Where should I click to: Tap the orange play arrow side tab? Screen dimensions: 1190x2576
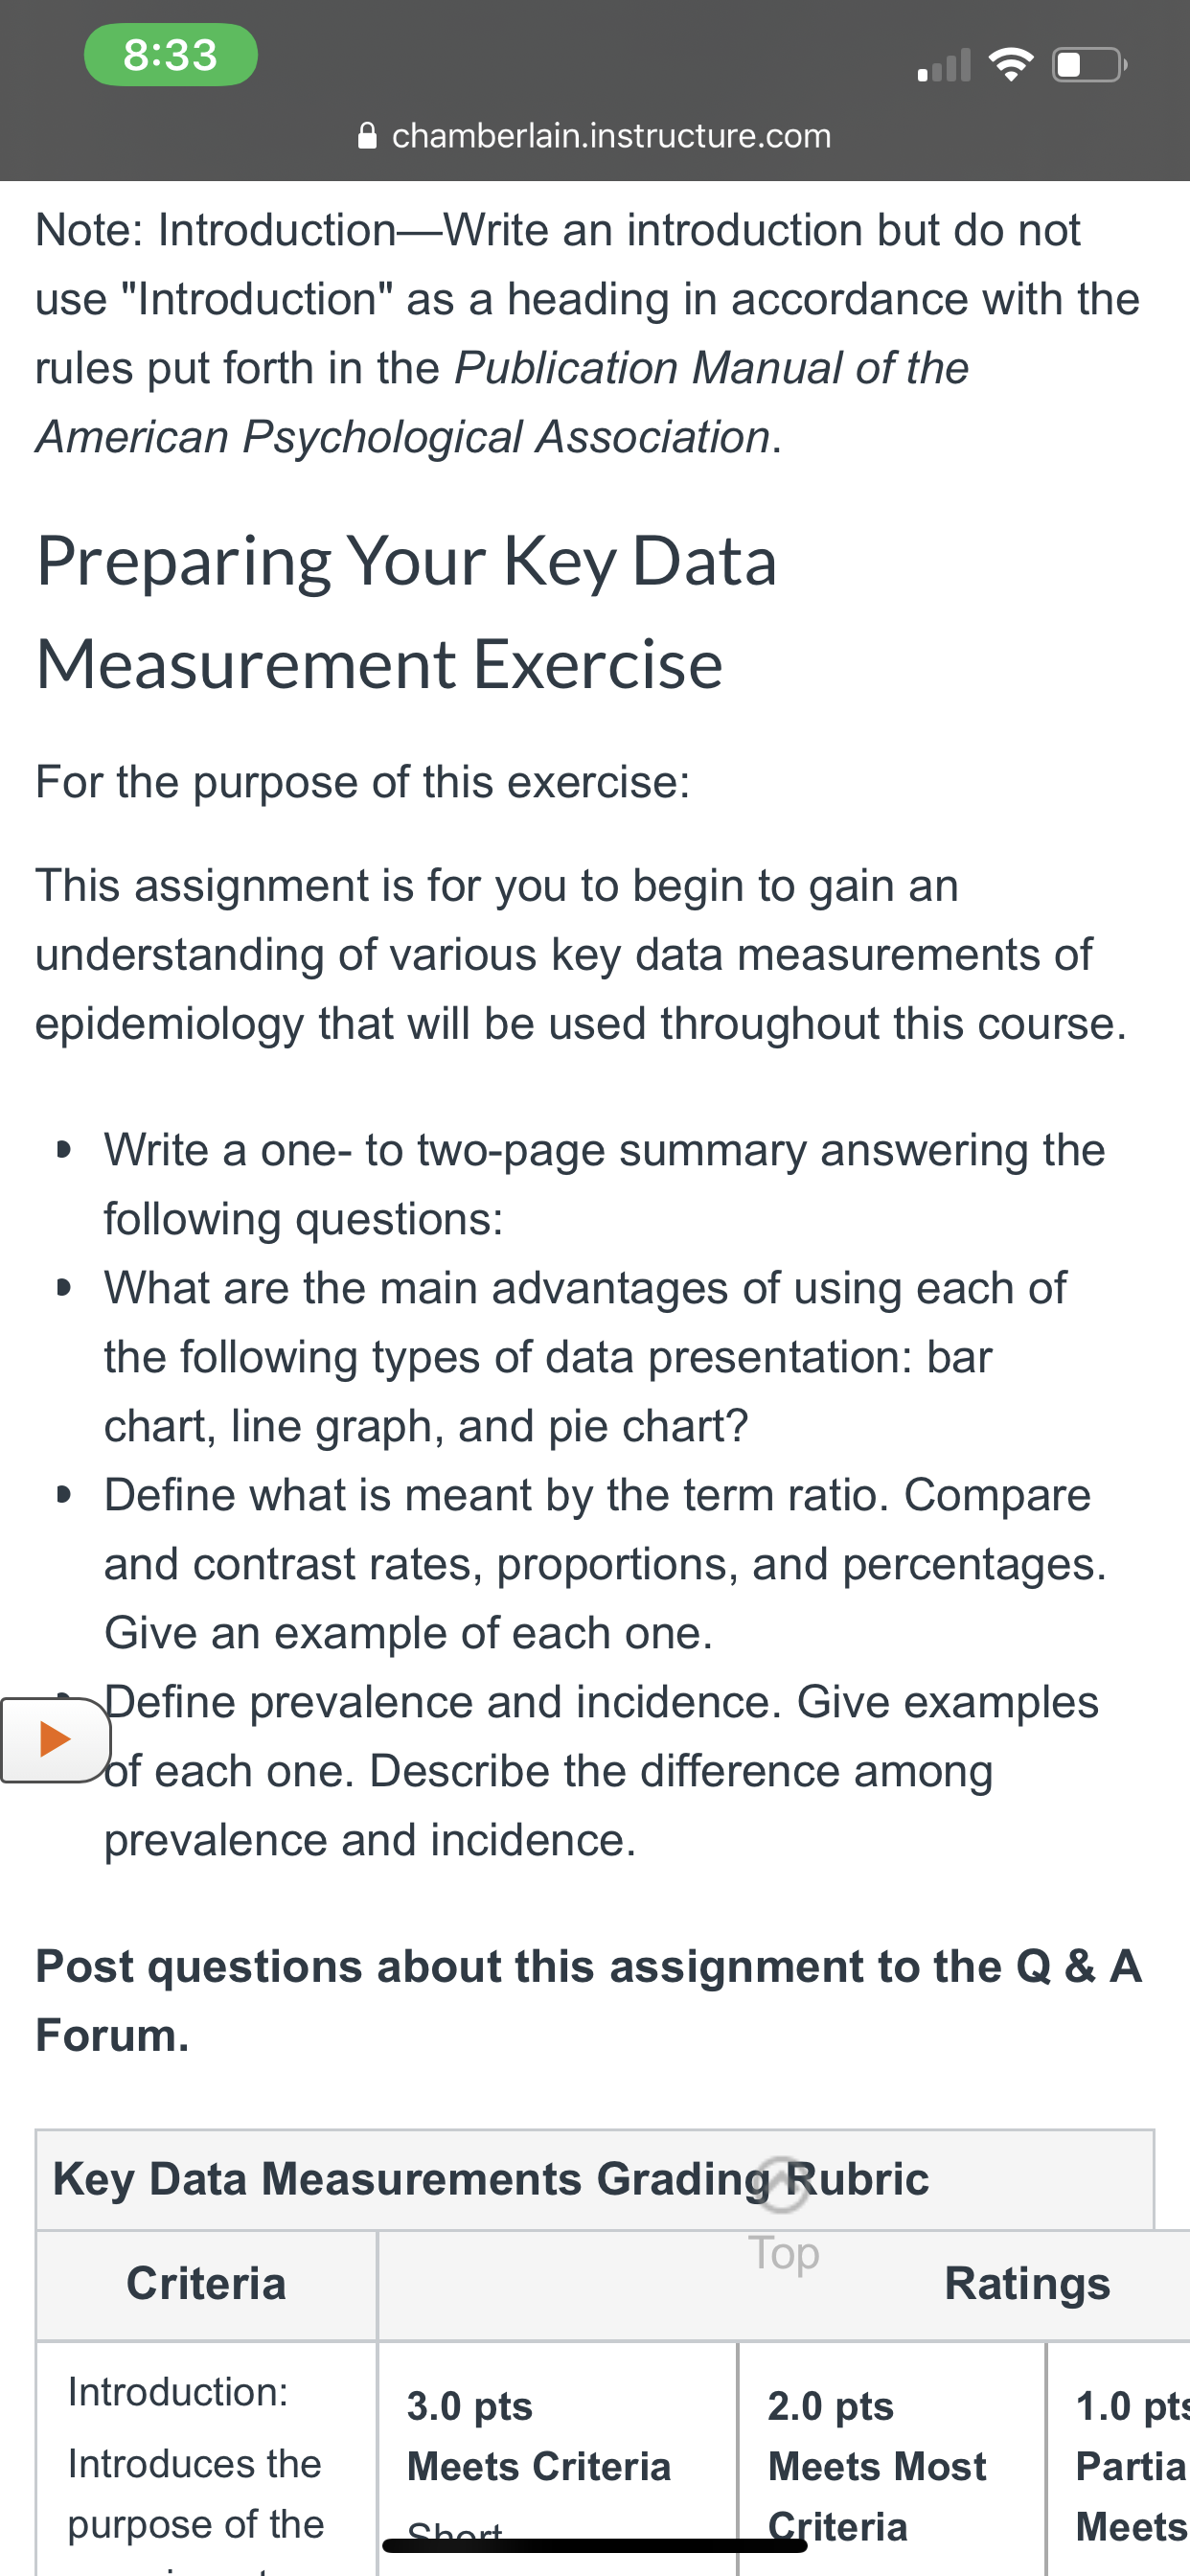(55, 1740)
